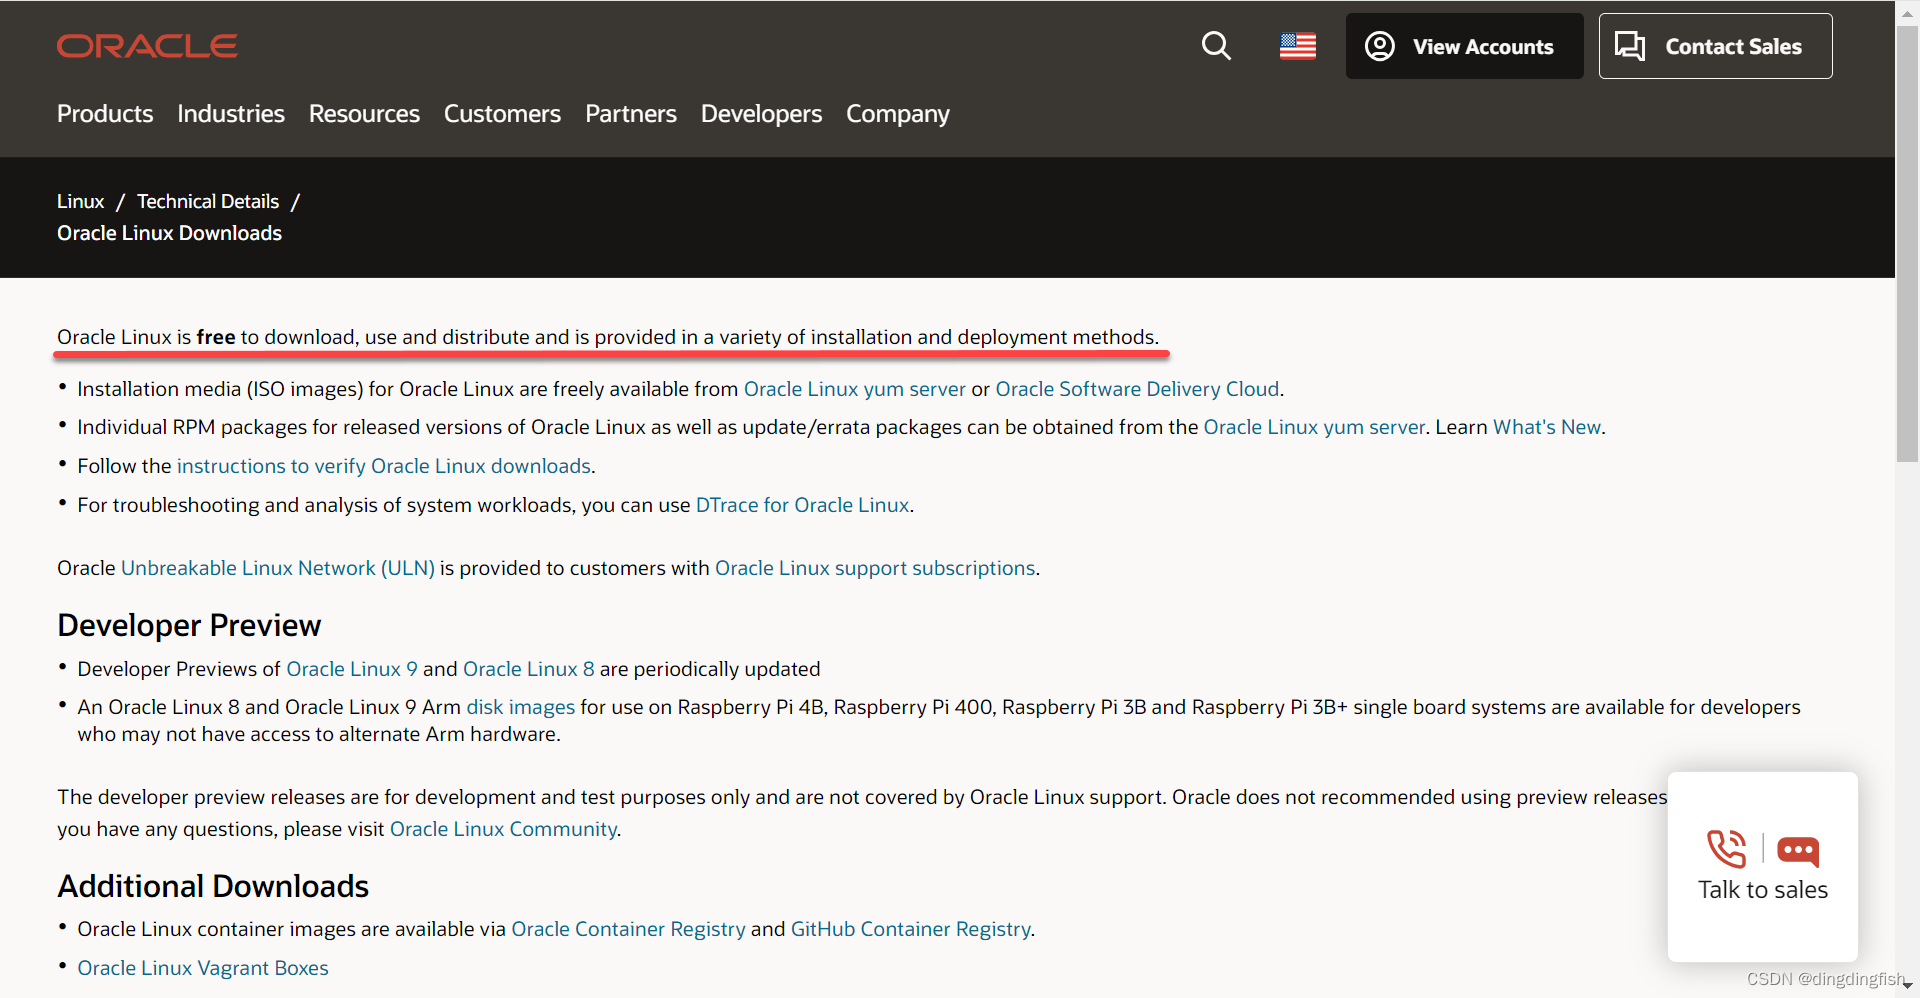Open the What's New link
Viewport: 1920px width, 998px height.
pos(1547,427)
